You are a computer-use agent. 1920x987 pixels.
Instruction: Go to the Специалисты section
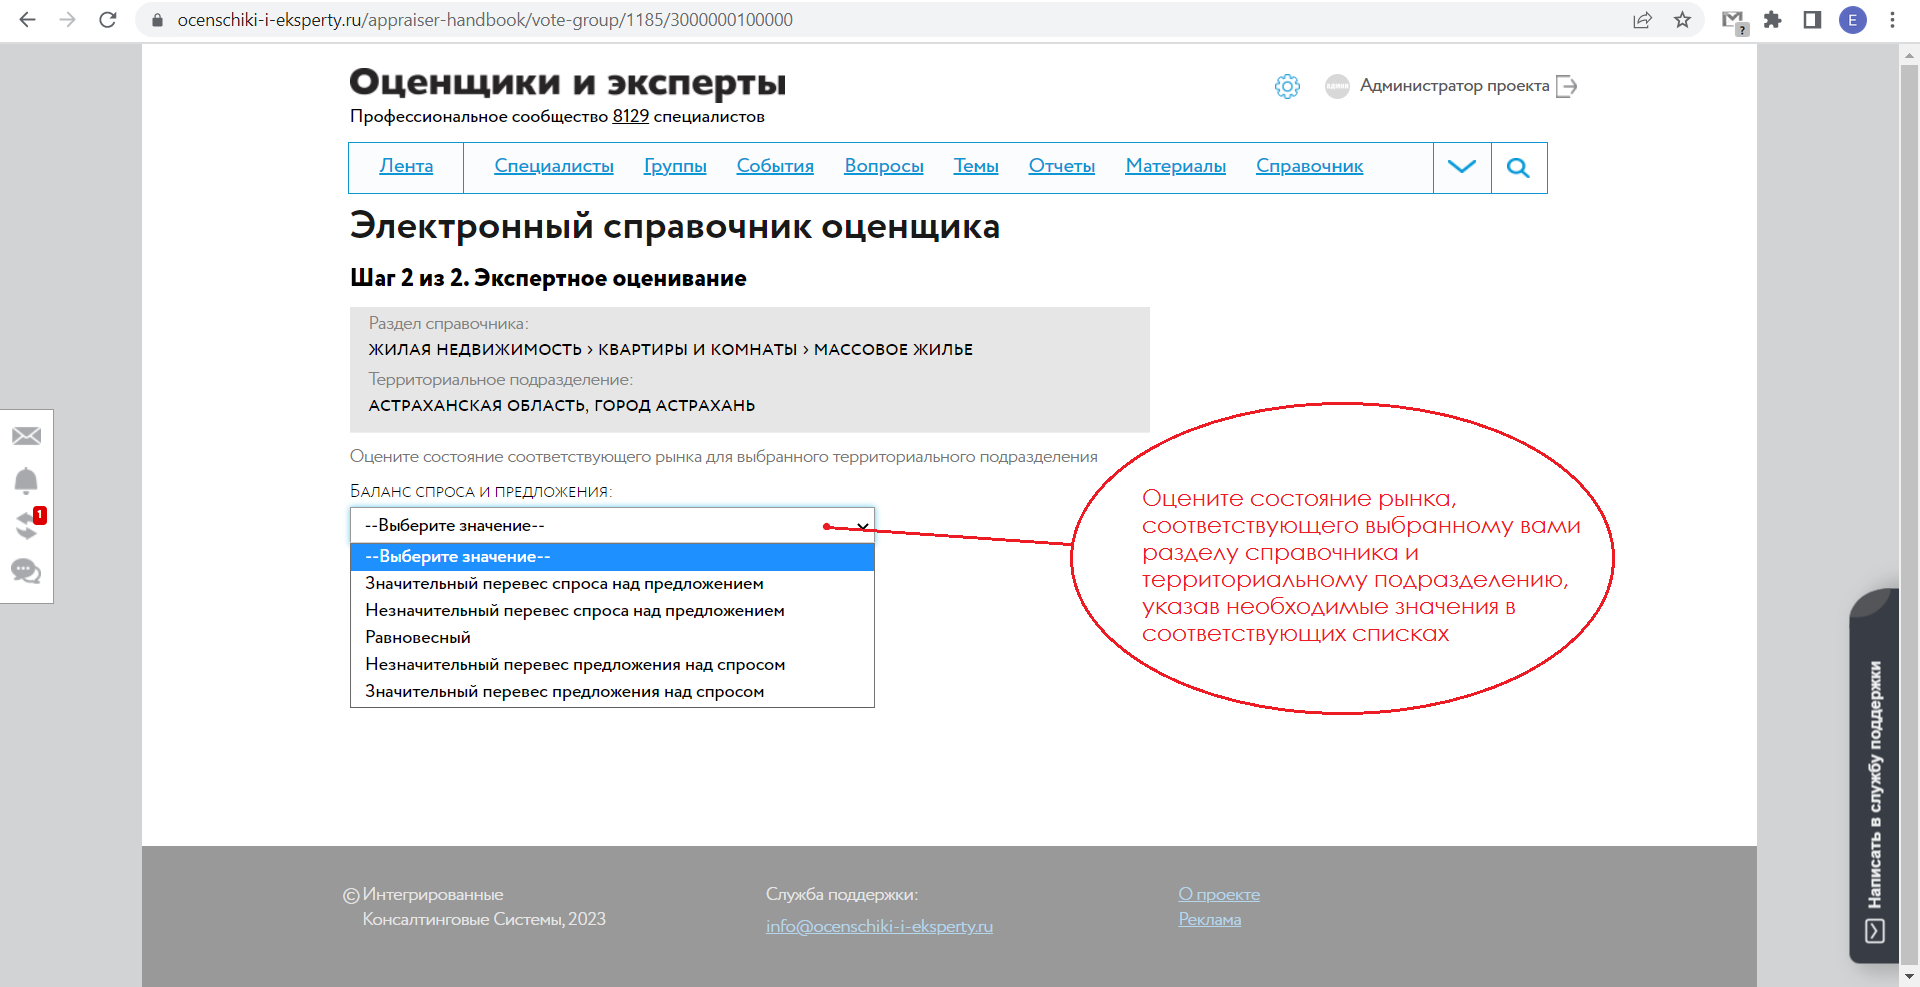(x=554, y=166)
